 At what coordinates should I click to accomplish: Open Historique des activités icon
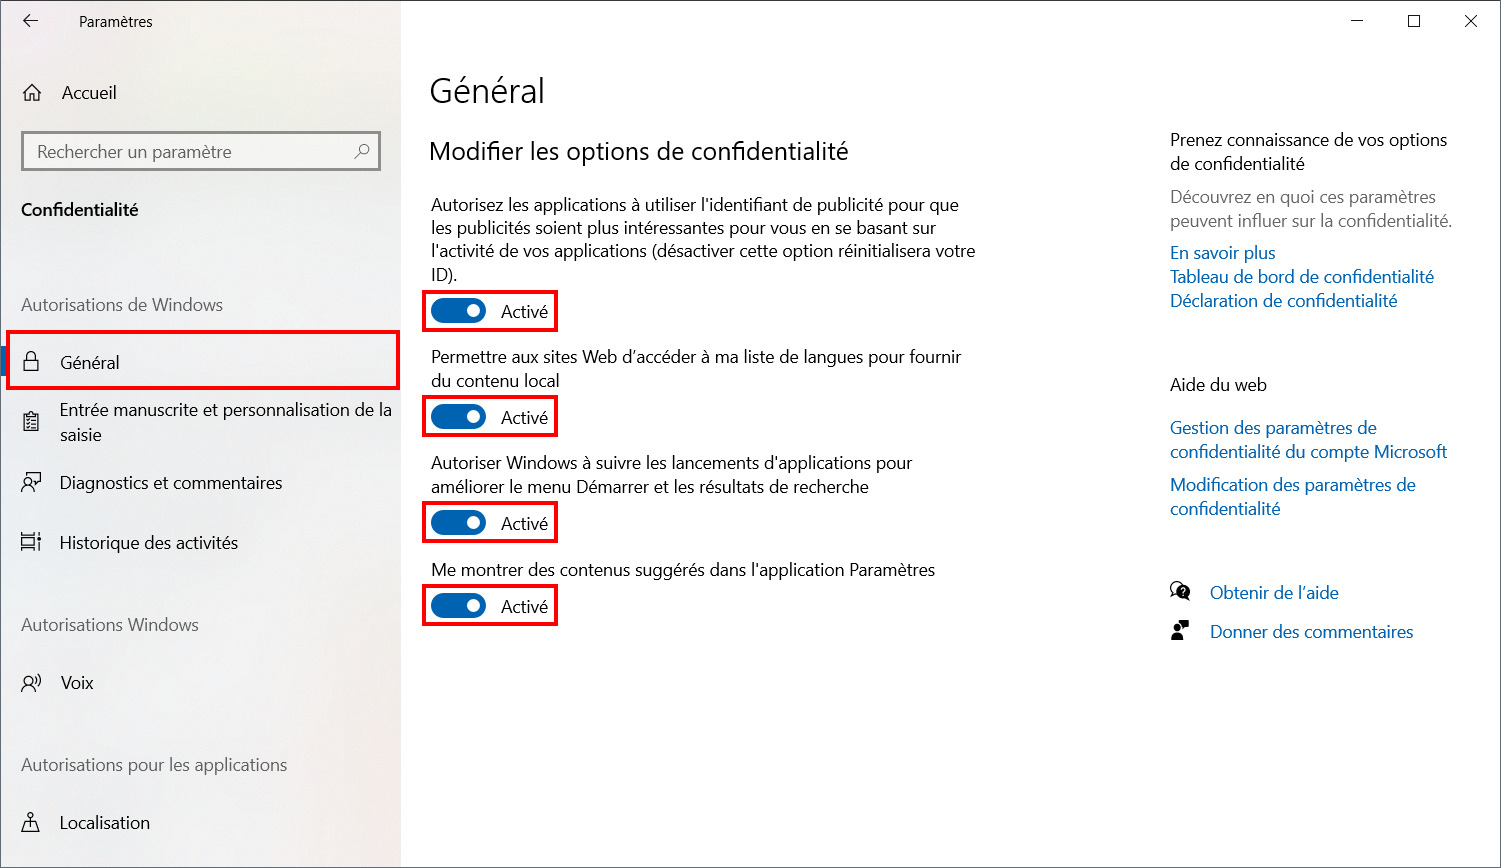[x=32, y=542]
